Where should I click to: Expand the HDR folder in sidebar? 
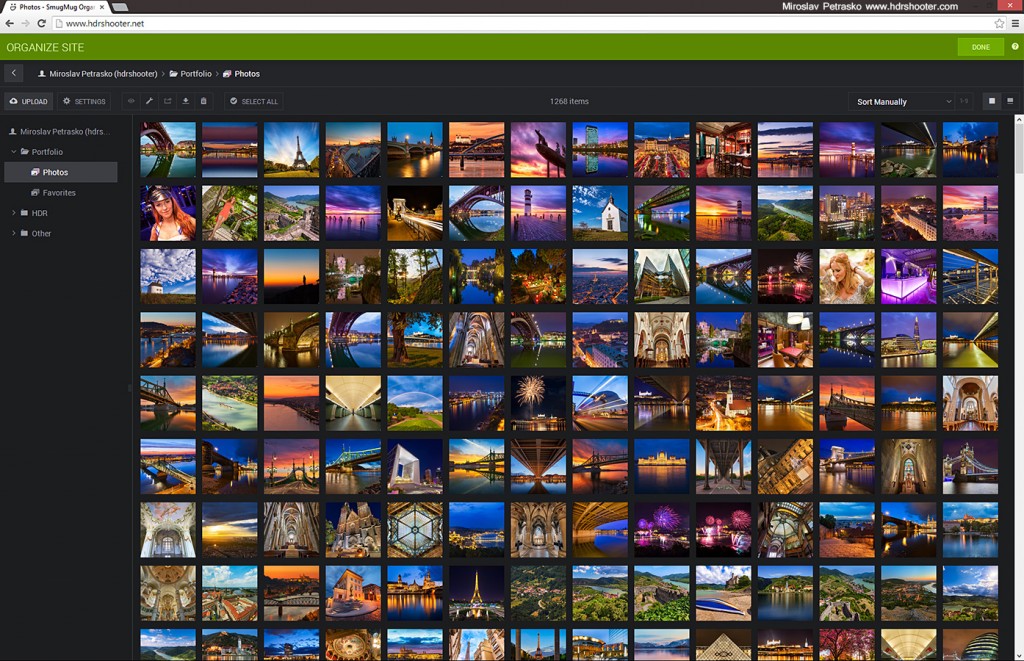14,213
